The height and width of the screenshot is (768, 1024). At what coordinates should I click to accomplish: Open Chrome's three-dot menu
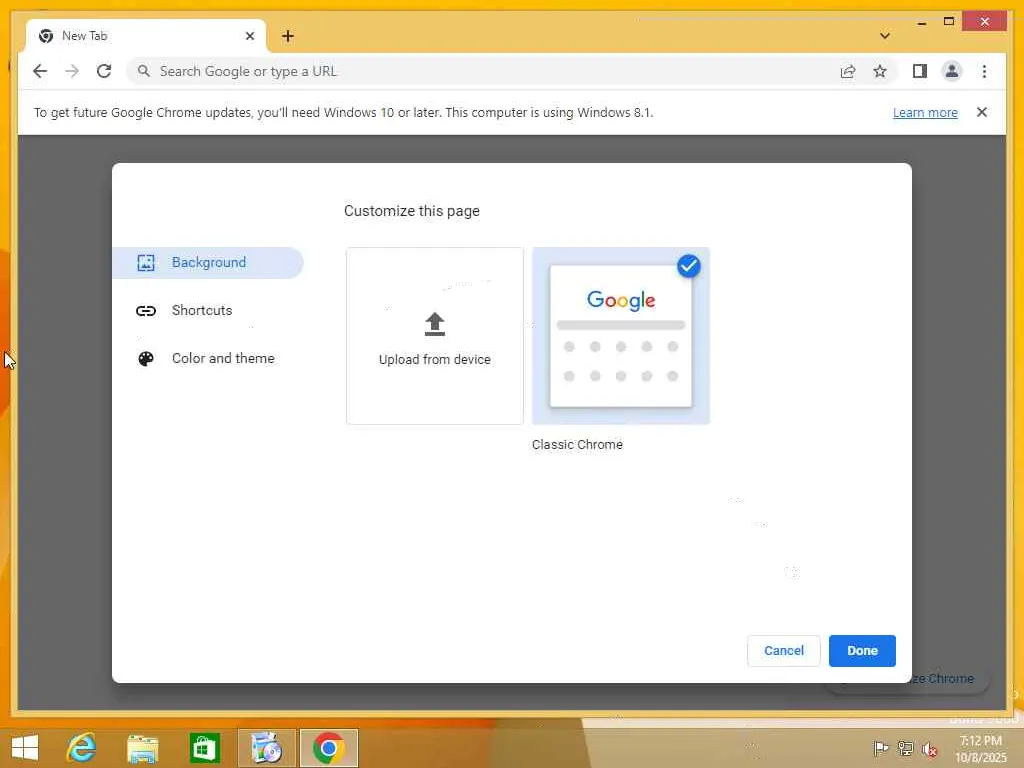pyautogui.click(x=984, y=71)
